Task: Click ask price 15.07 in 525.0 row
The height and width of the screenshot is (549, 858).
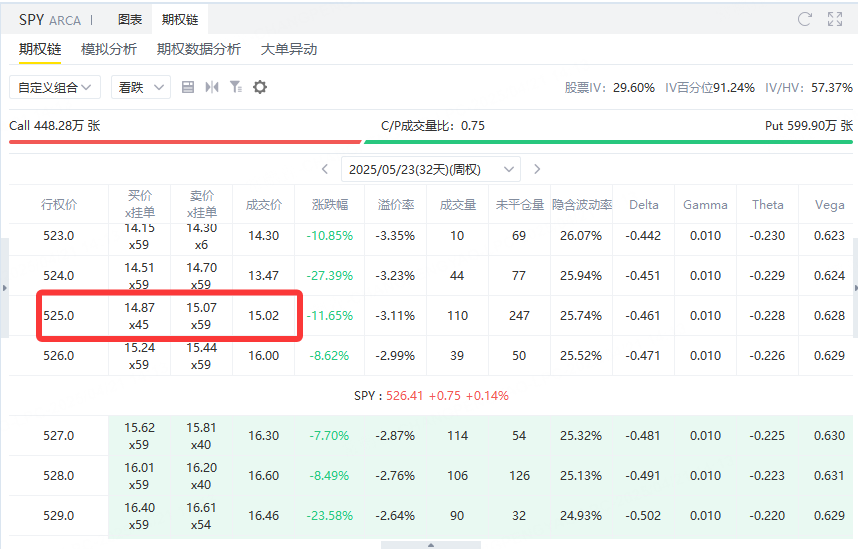Action: [201, 308]
